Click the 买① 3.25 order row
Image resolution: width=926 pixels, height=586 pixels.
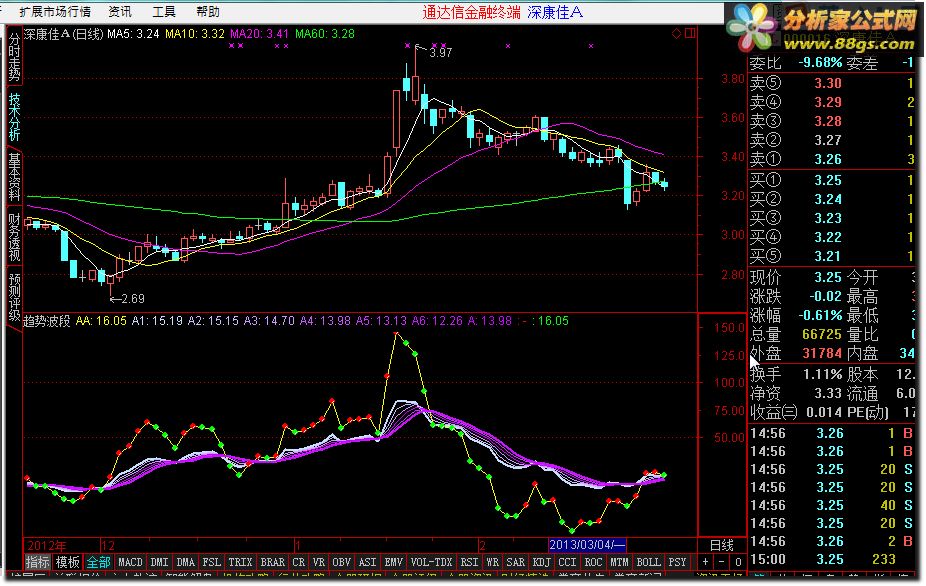833,180
